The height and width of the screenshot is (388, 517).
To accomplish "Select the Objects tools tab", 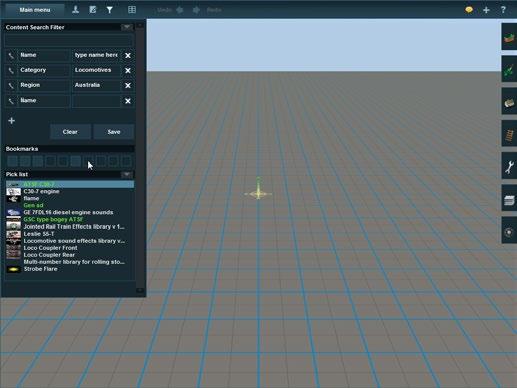I will (509, 102).
